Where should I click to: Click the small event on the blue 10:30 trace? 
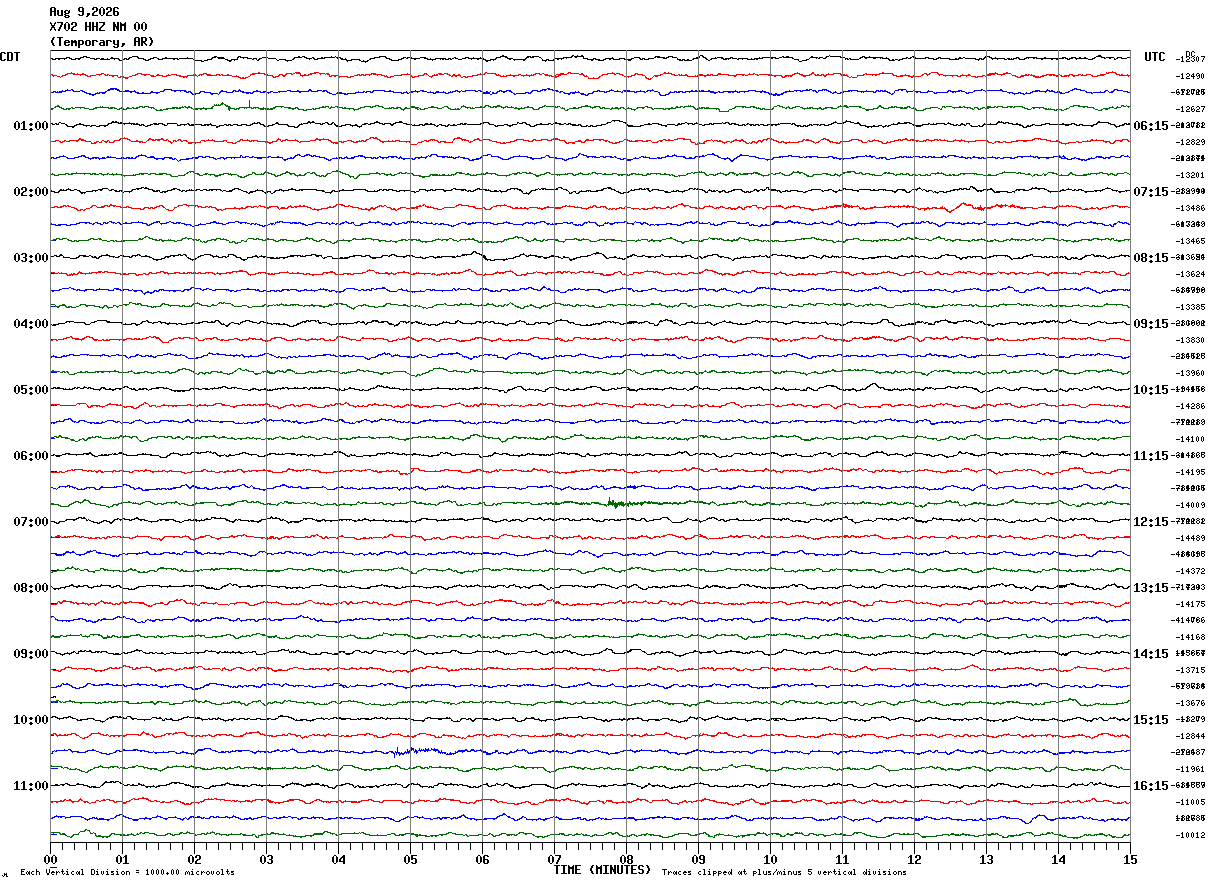(x=418, y=750)
